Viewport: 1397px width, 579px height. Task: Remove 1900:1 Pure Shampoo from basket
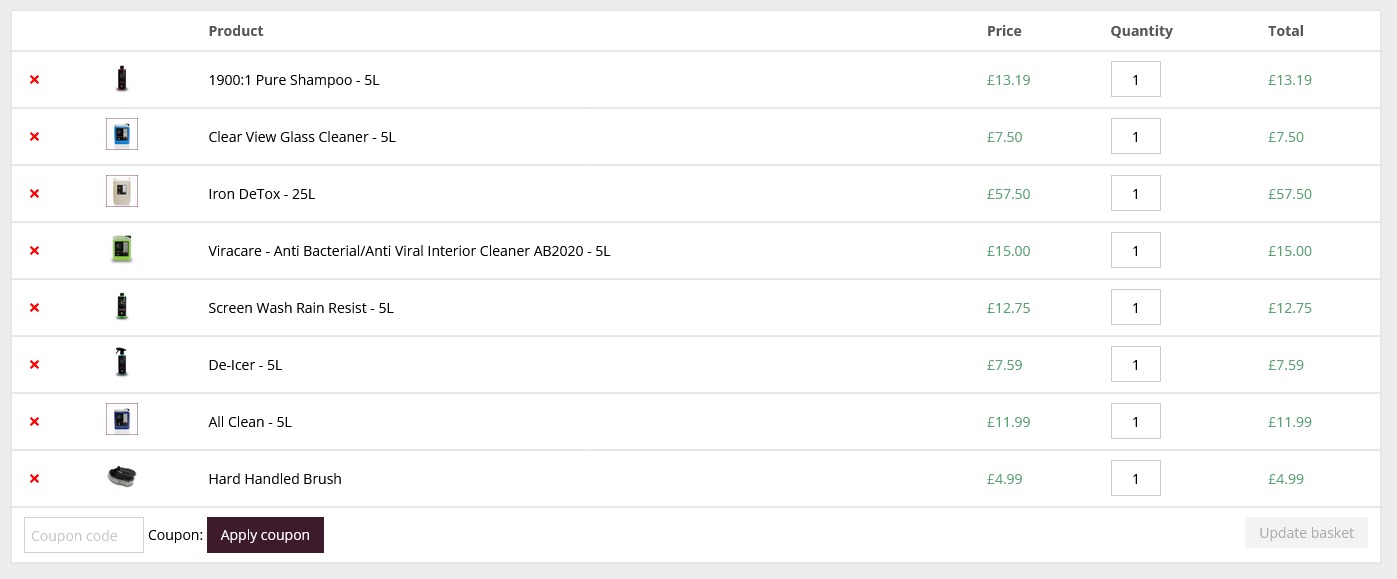click(x=34, y=79)
